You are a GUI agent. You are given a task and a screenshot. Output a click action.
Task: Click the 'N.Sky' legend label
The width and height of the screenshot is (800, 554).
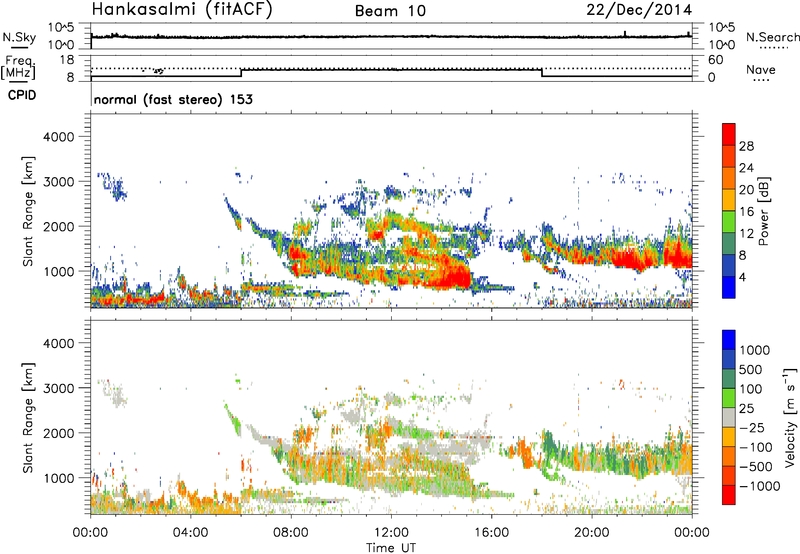click(19, 37)
